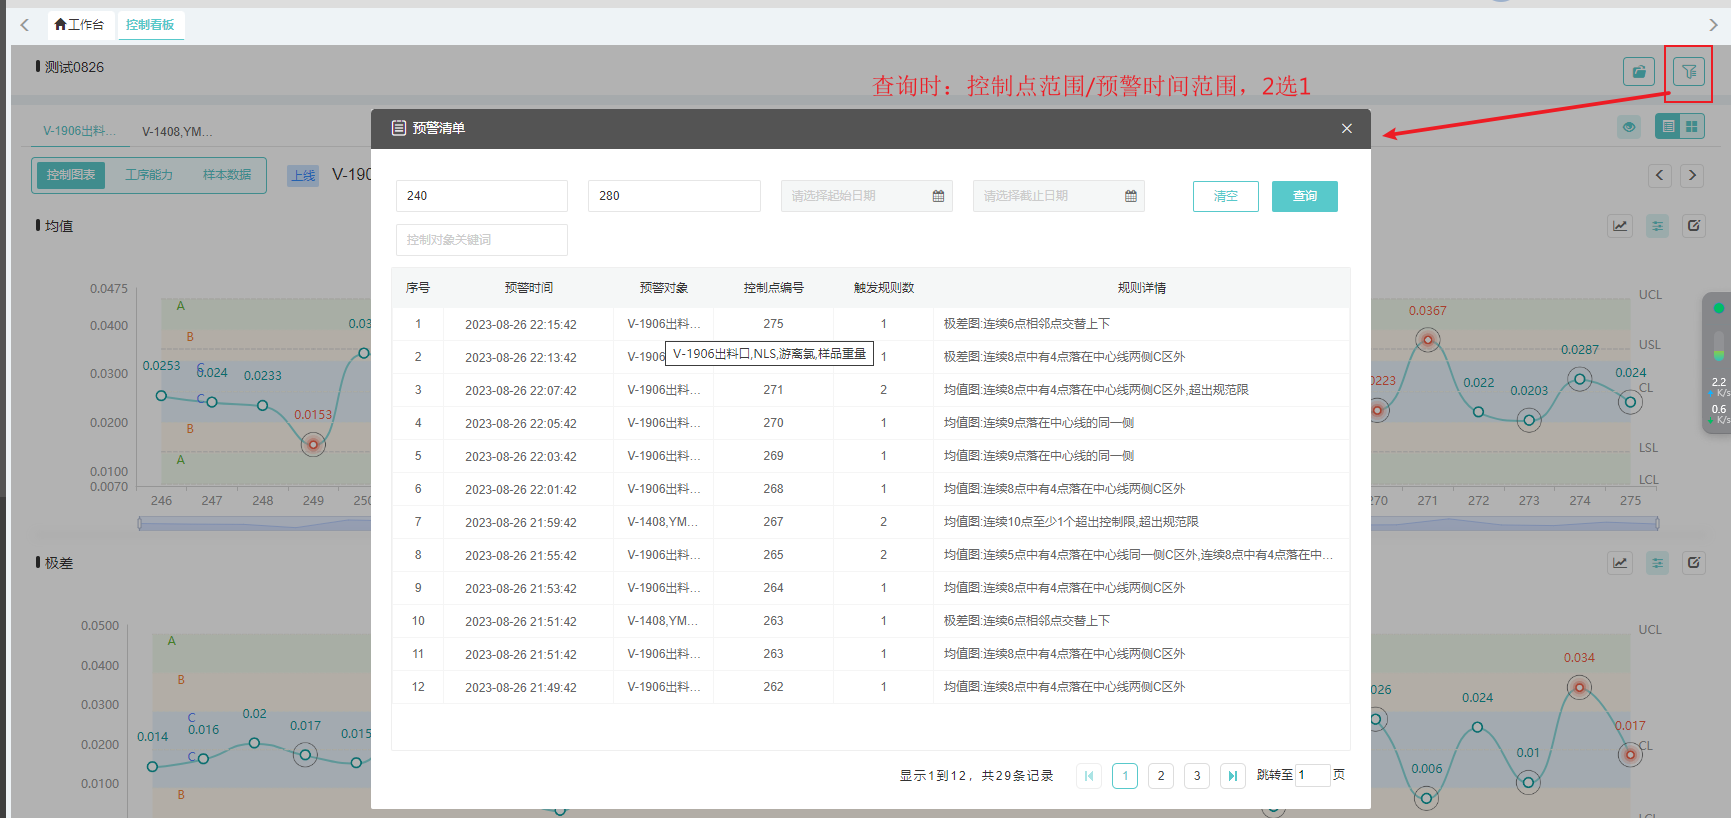1731x818 pixels.
Task: Focus the end control point field showing 280
Action: (x=674, y=196)
